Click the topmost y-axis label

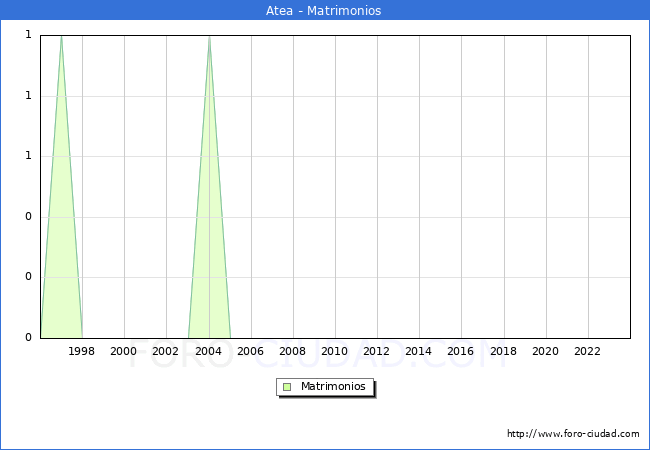(28, 35)
